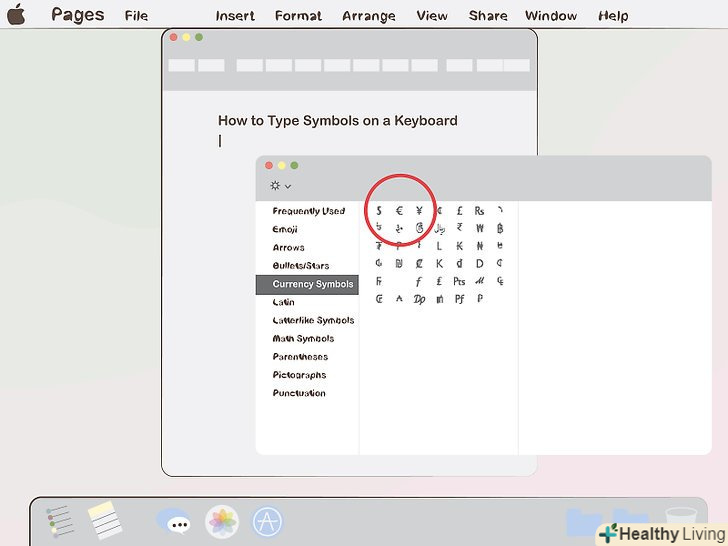Screen dimensions: 728x546
Task: Select the Indian rupee ₹ symbol
Action: pyautogui.click(x=459, y=228)
